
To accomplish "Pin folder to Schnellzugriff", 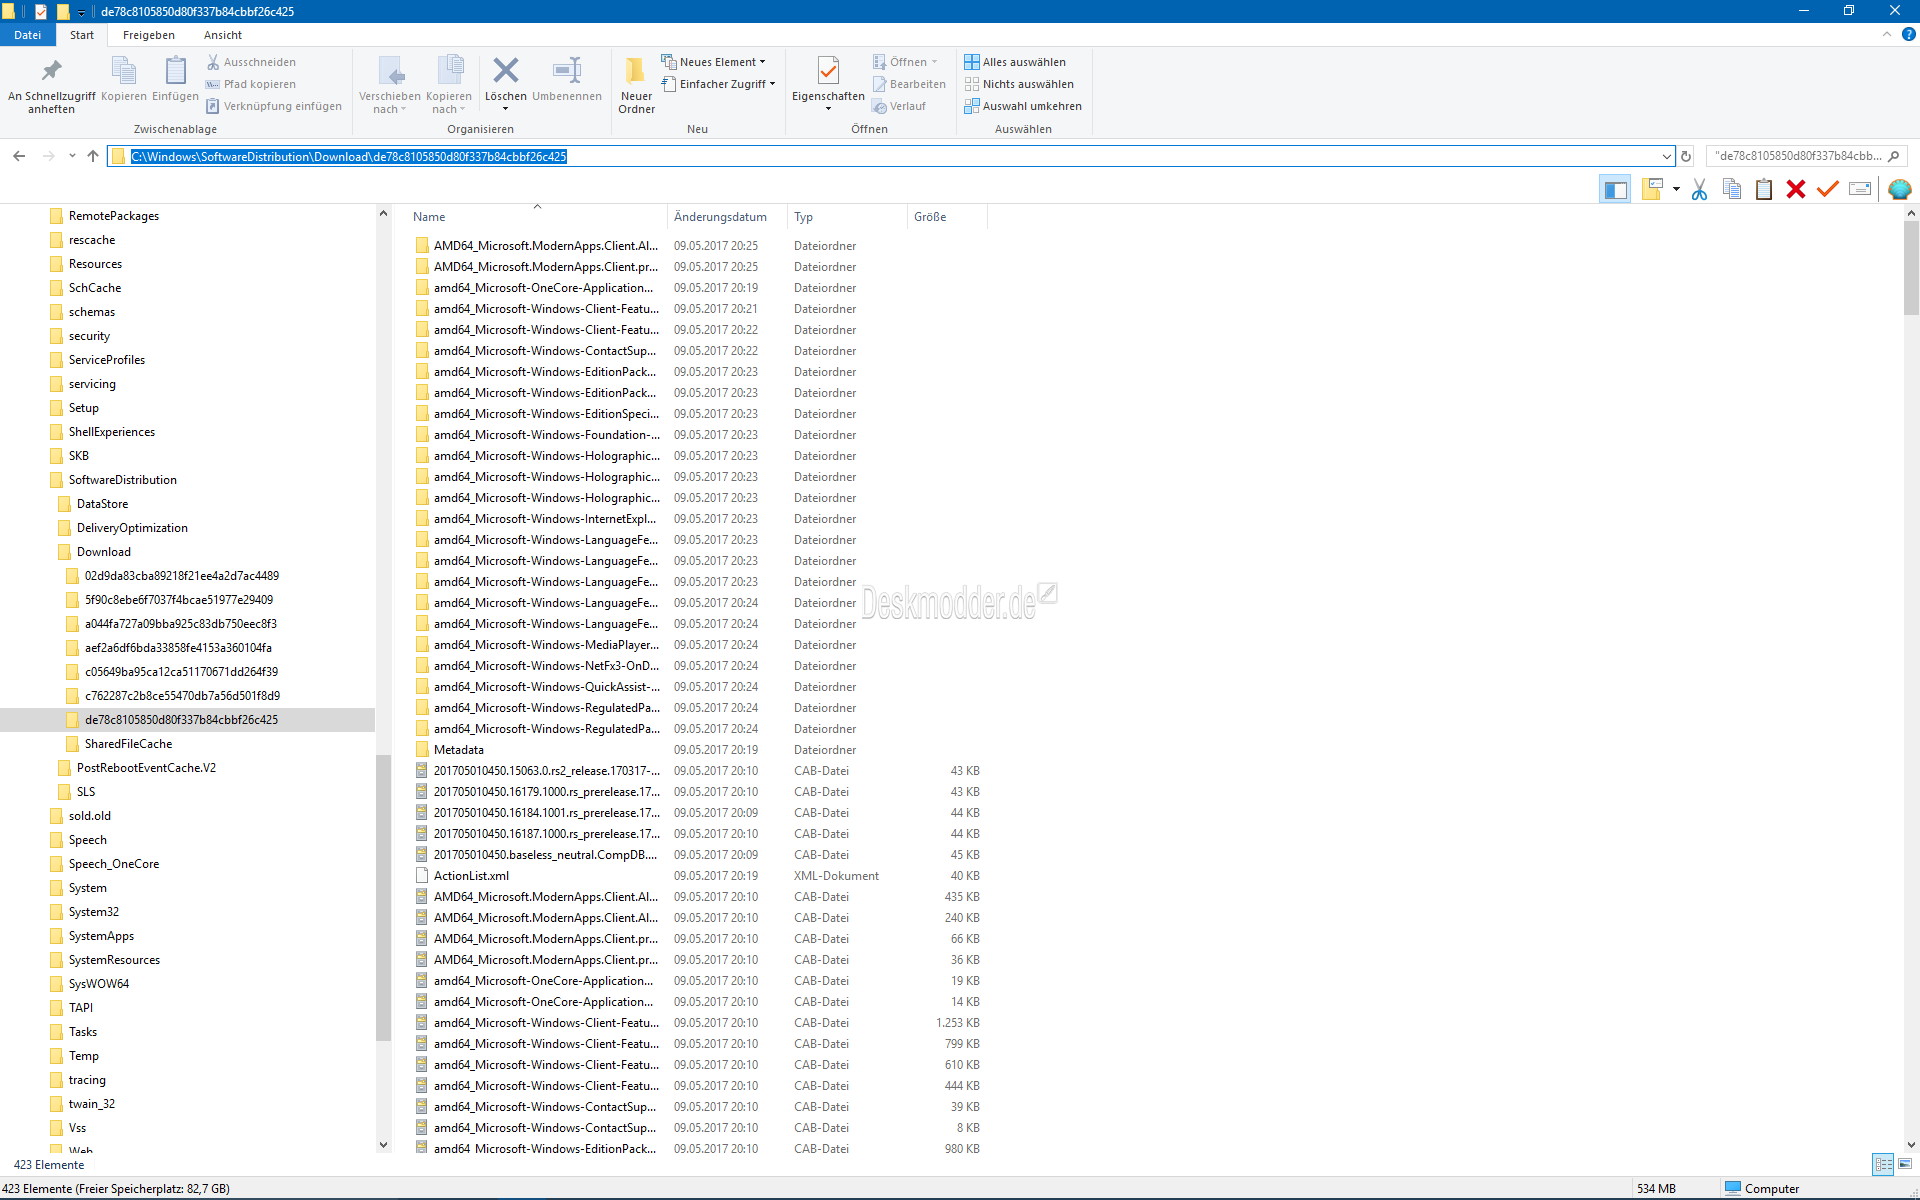I will click(51, 85).
